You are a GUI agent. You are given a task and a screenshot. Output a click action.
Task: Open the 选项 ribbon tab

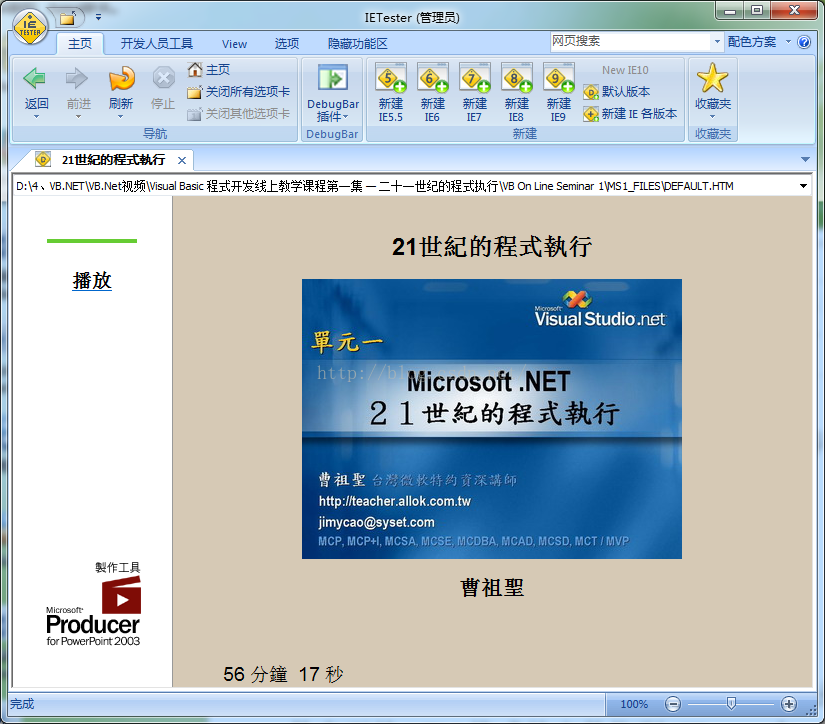[287, 44]
